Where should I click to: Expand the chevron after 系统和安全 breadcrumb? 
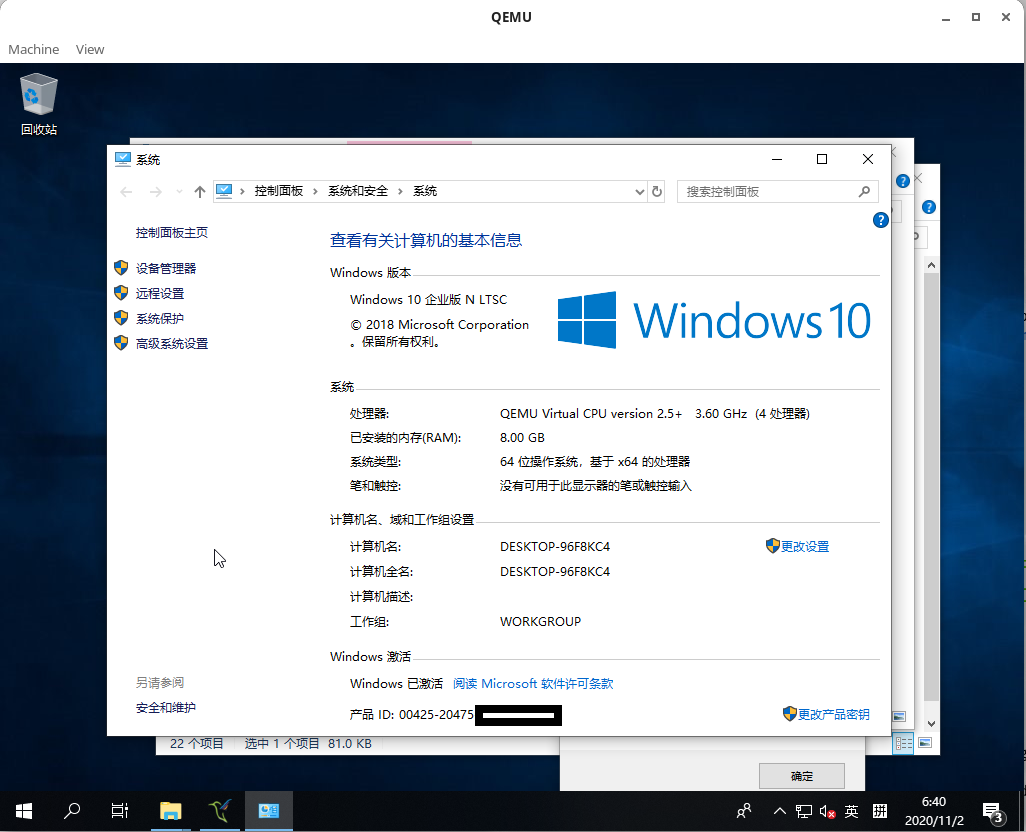point(400,191)
